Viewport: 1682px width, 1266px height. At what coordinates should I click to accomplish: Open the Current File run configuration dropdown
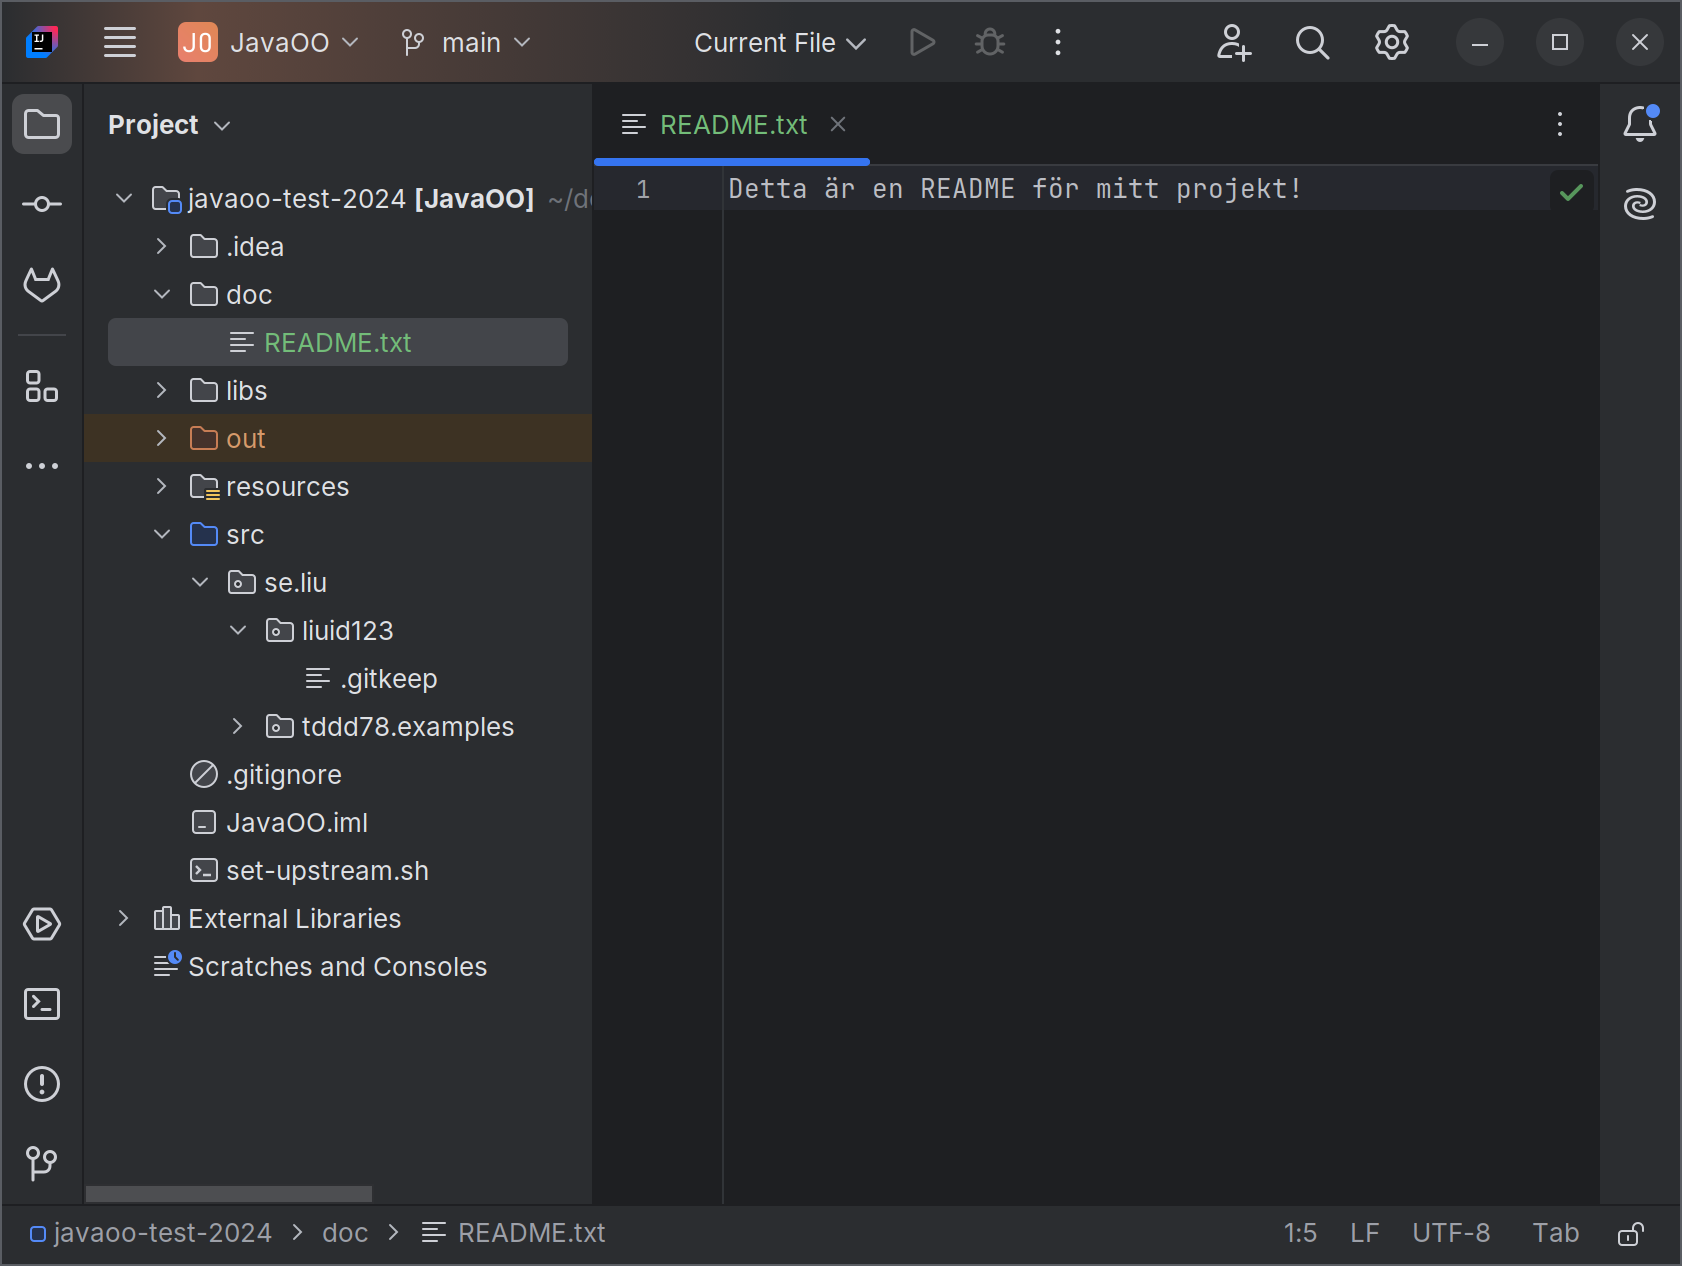point(779,42)
